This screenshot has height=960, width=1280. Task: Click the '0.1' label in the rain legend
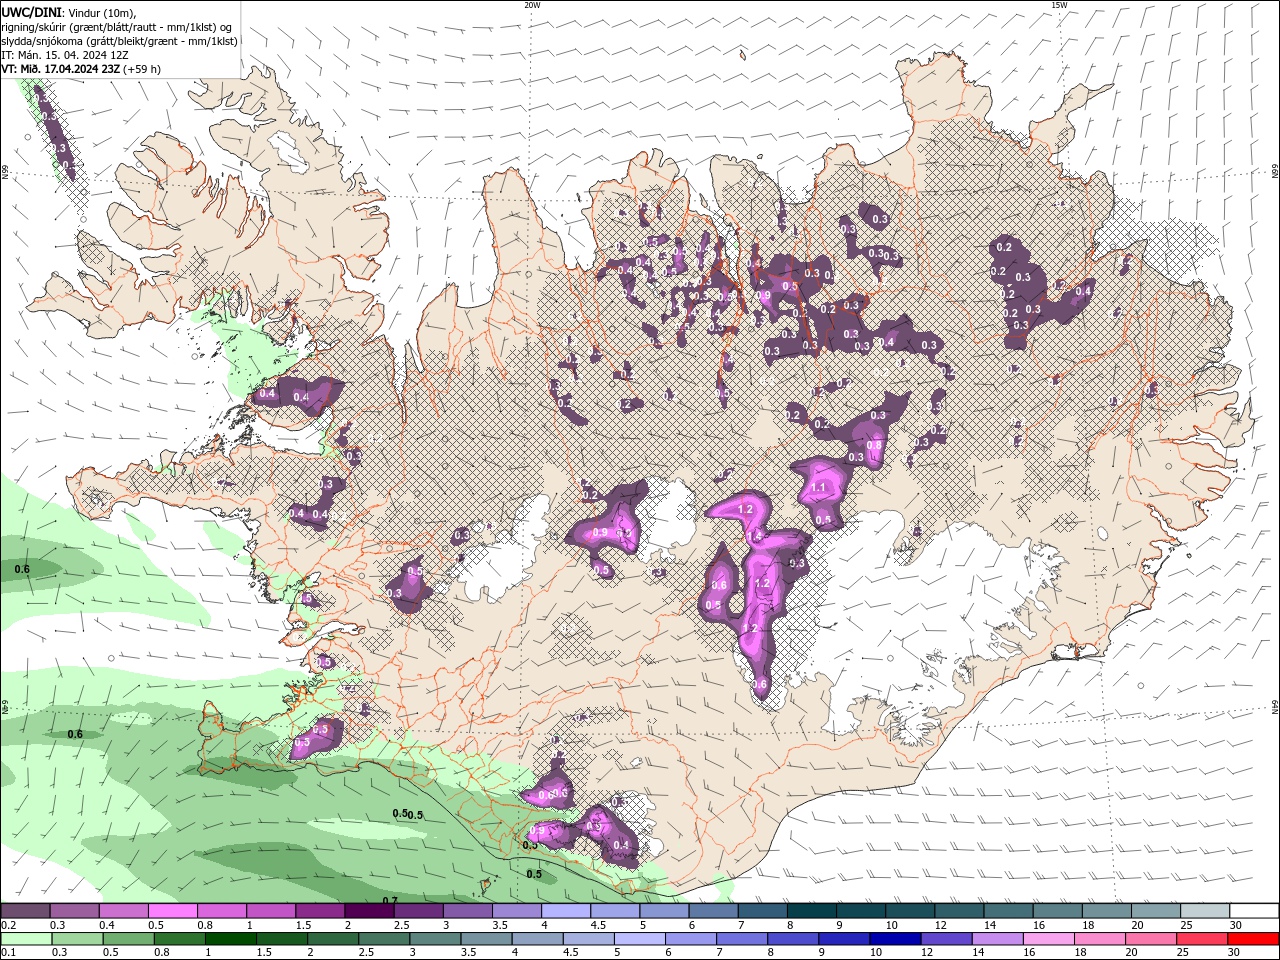9,953
